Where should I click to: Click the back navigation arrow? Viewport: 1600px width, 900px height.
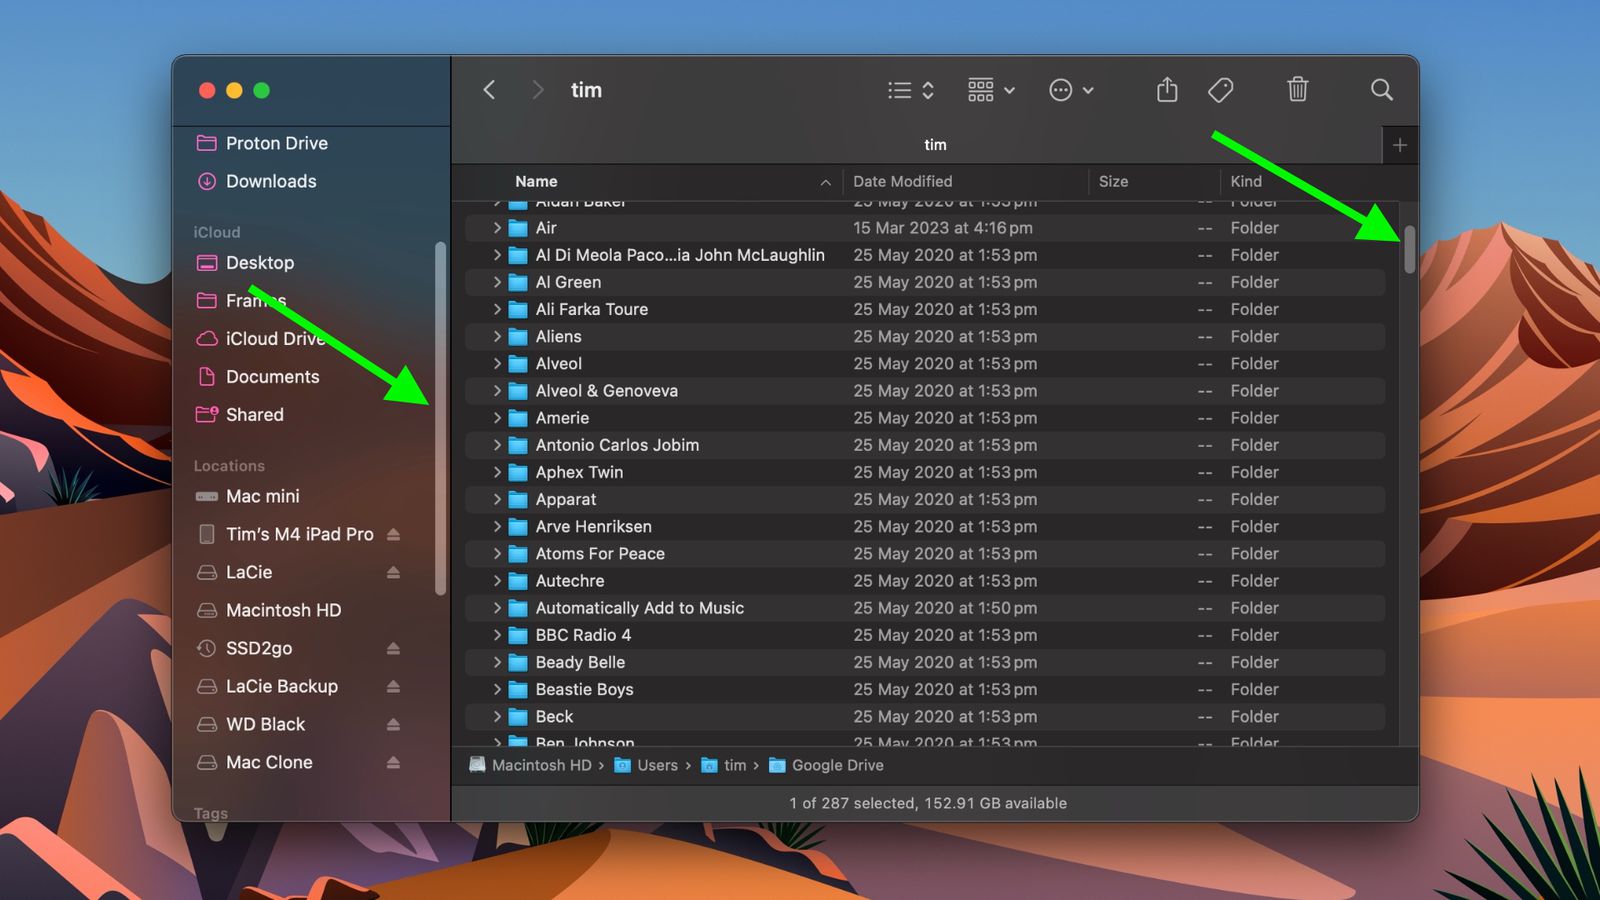pyautogui.click(x=489, y=90)
